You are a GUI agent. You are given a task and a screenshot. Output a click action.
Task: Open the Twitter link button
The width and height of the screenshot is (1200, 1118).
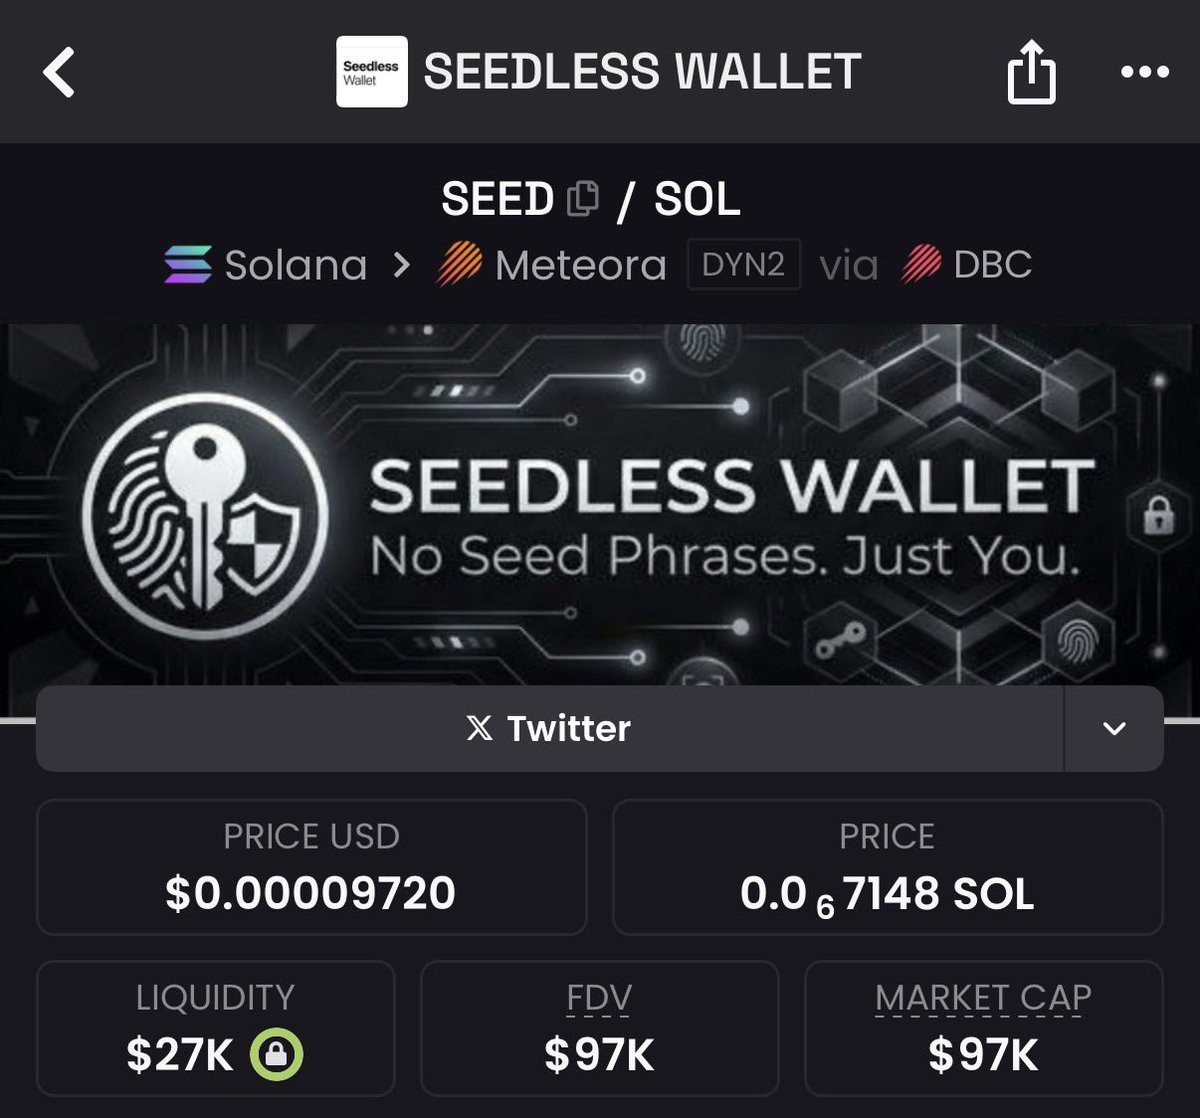coord(549,728)
